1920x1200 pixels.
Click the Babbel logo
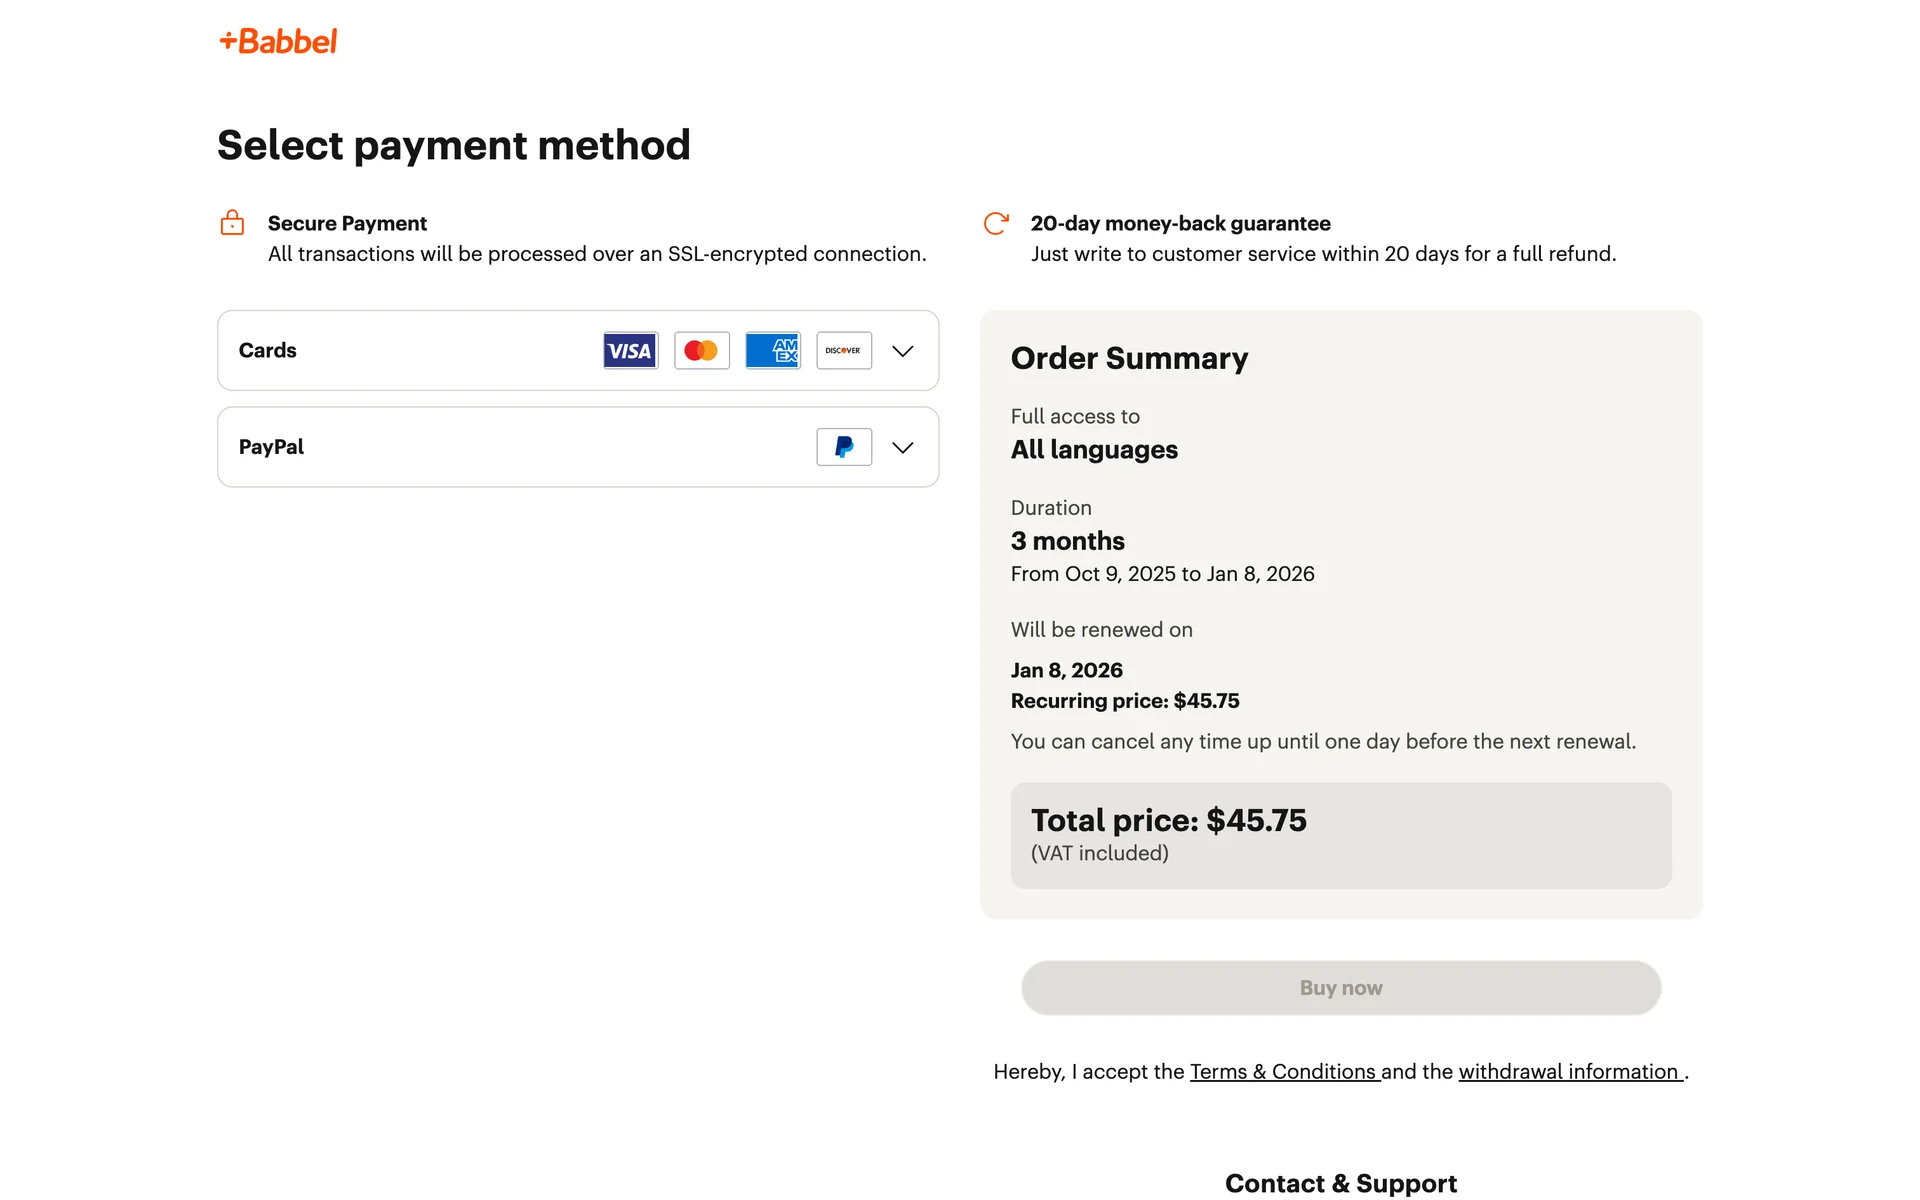[x=278, y=41]
